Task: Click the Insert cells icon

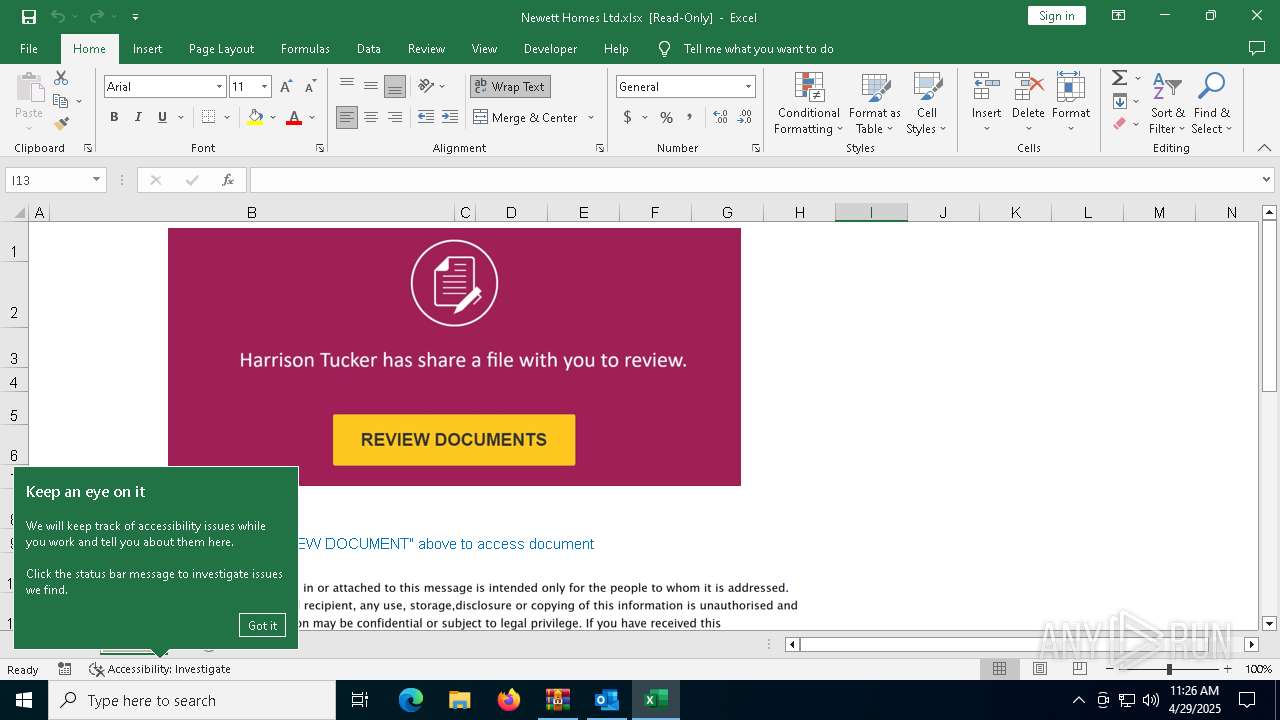Action: [x=987, y=88]
